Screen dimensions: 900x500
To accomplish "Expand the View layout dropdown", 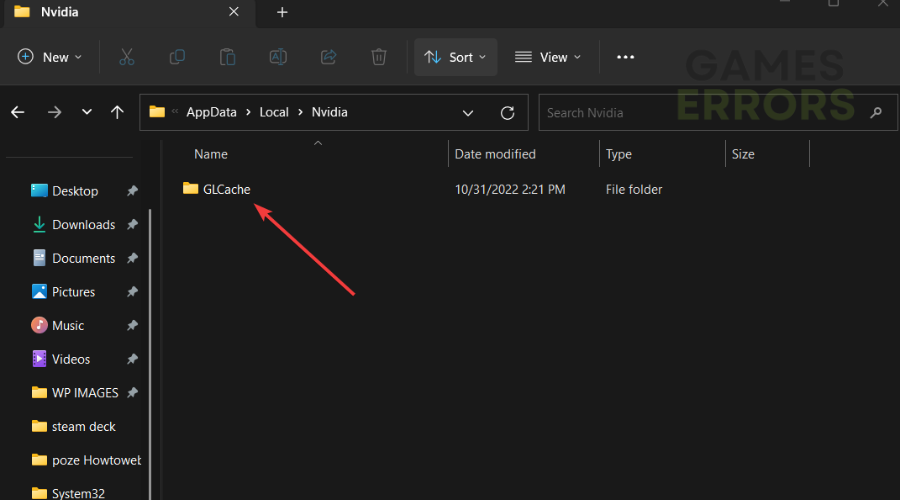I will tap(546, 57).
